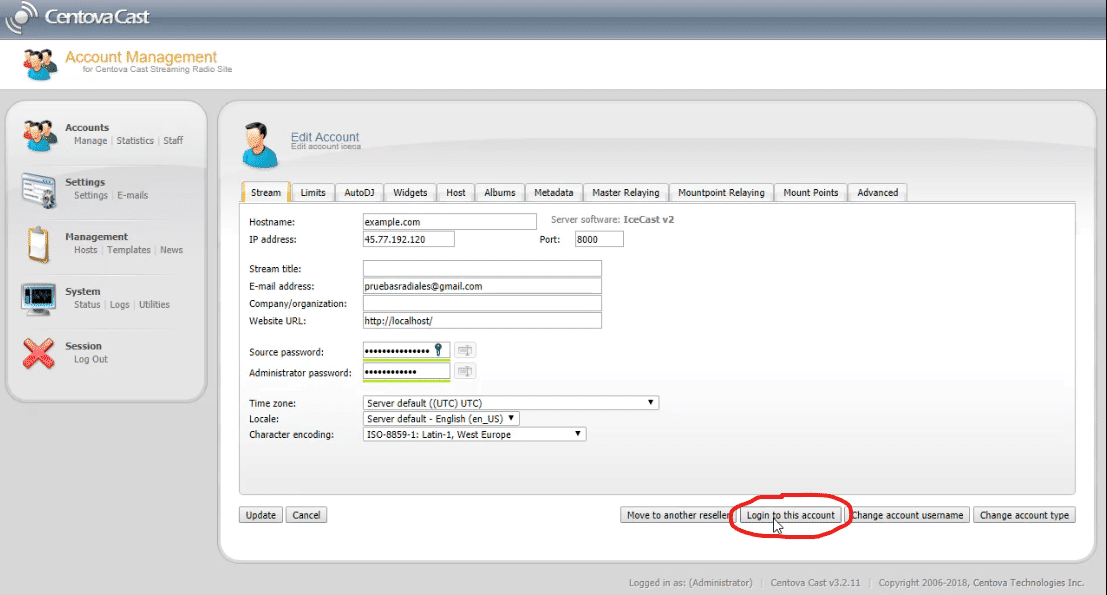Switch to the Stream tab

266,193
